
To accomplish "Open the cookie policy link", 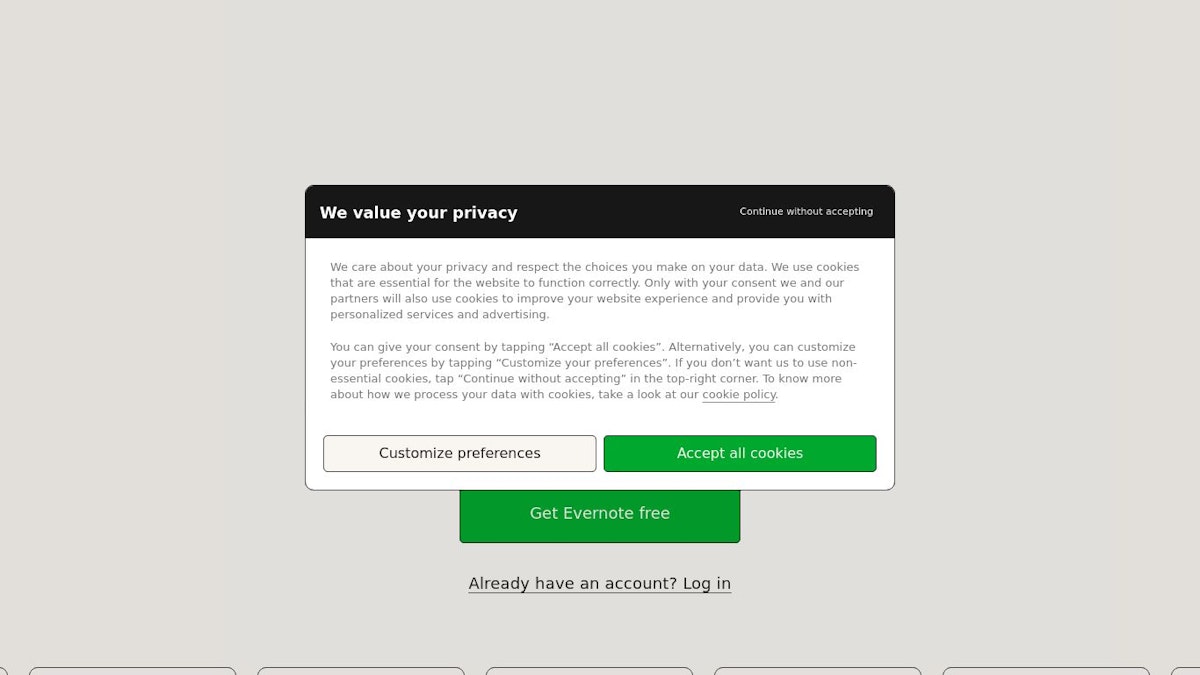I will (x=739, y=395).
